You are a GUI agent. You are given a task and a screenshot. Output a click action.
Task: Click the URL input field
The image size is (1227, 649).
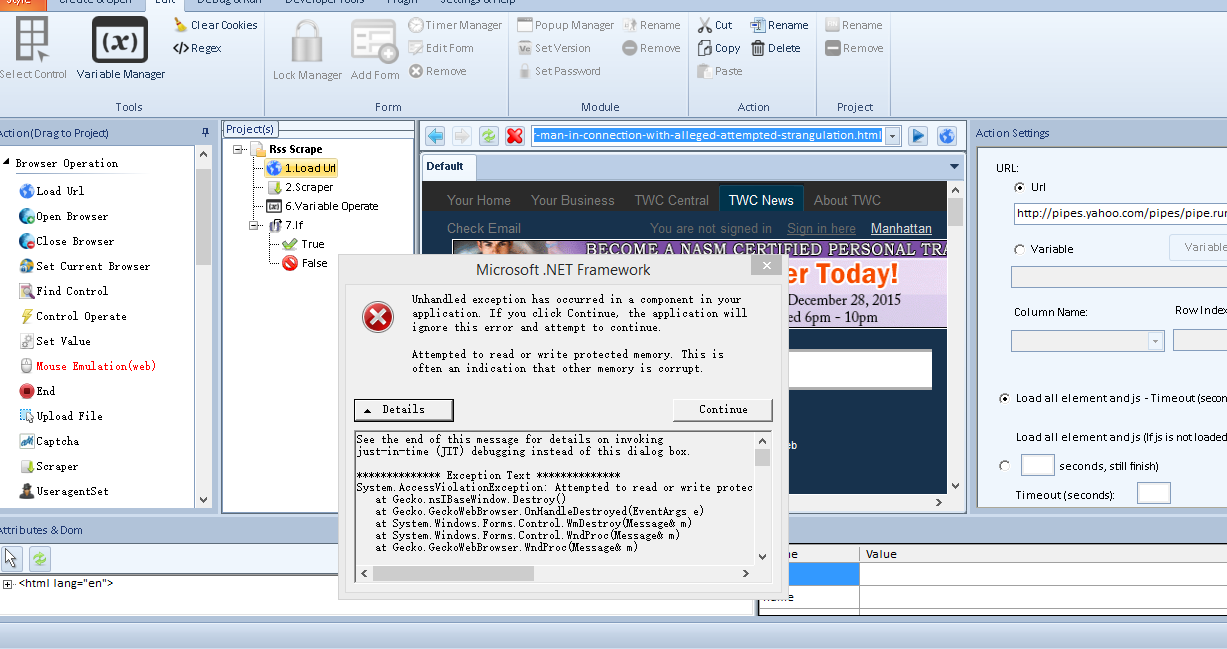pos(1119,213)
